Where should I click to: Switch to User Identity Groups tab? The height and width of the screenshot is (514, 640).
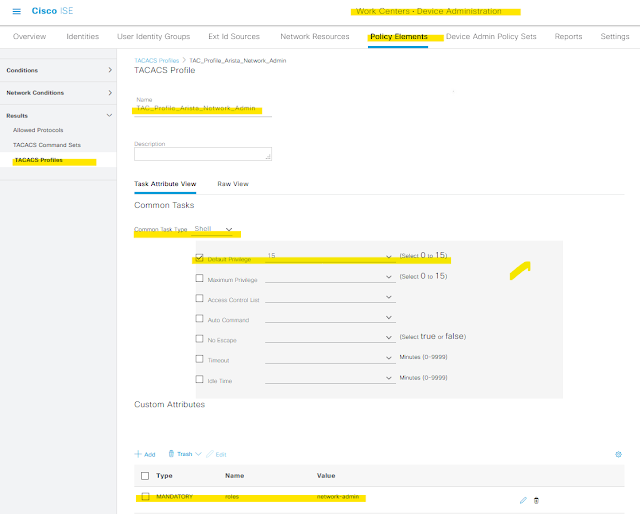click(153, 36)
